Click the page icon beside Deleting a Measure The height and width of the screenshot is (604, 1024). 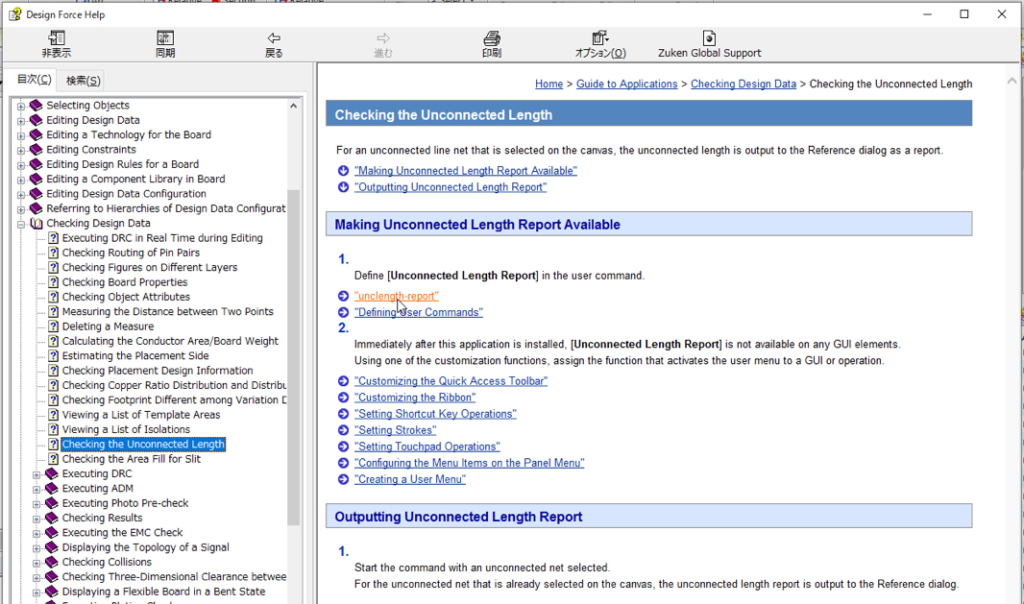pos(53,327)
